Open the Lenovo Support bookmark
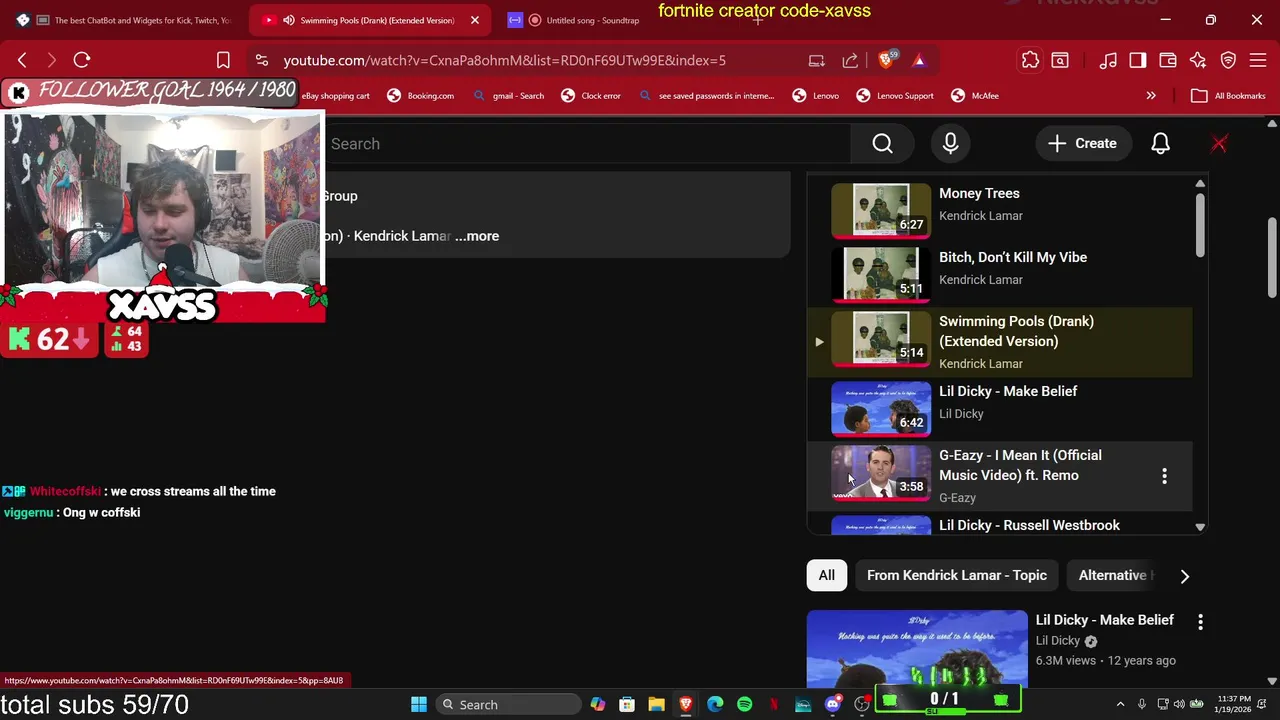This screenshot has width=1280, height=720. [895, 96]
